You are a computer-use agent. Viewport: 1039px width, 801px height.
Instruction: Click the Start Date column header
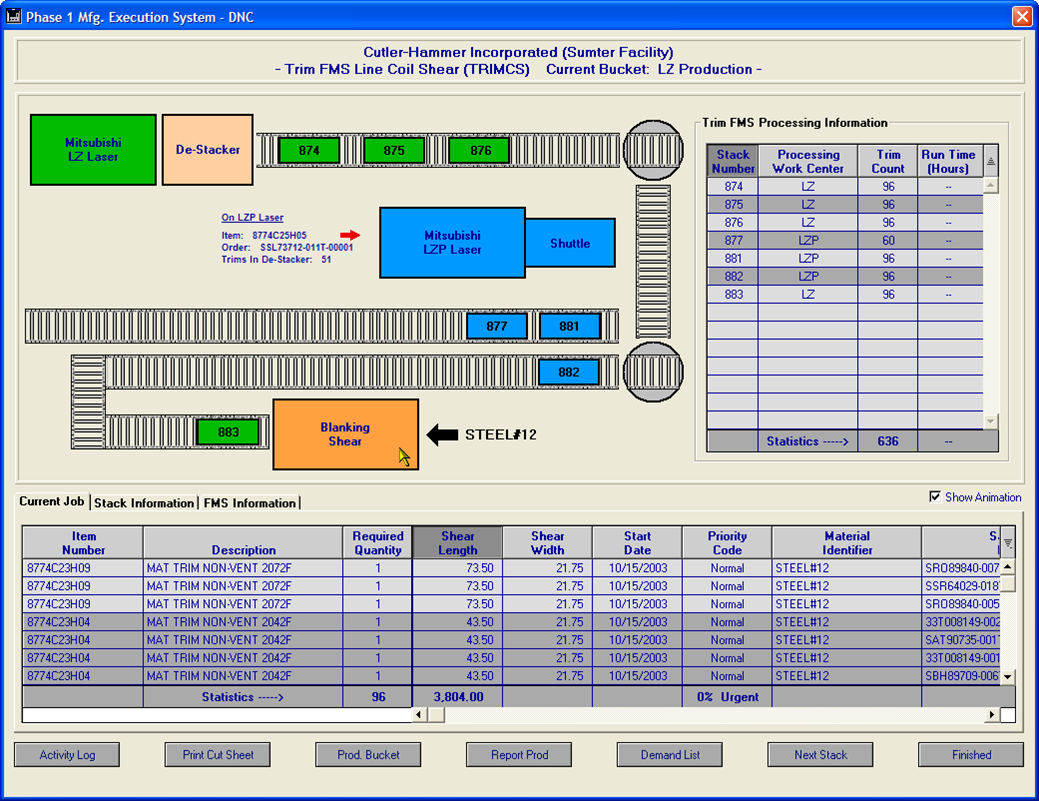(637, 543)
